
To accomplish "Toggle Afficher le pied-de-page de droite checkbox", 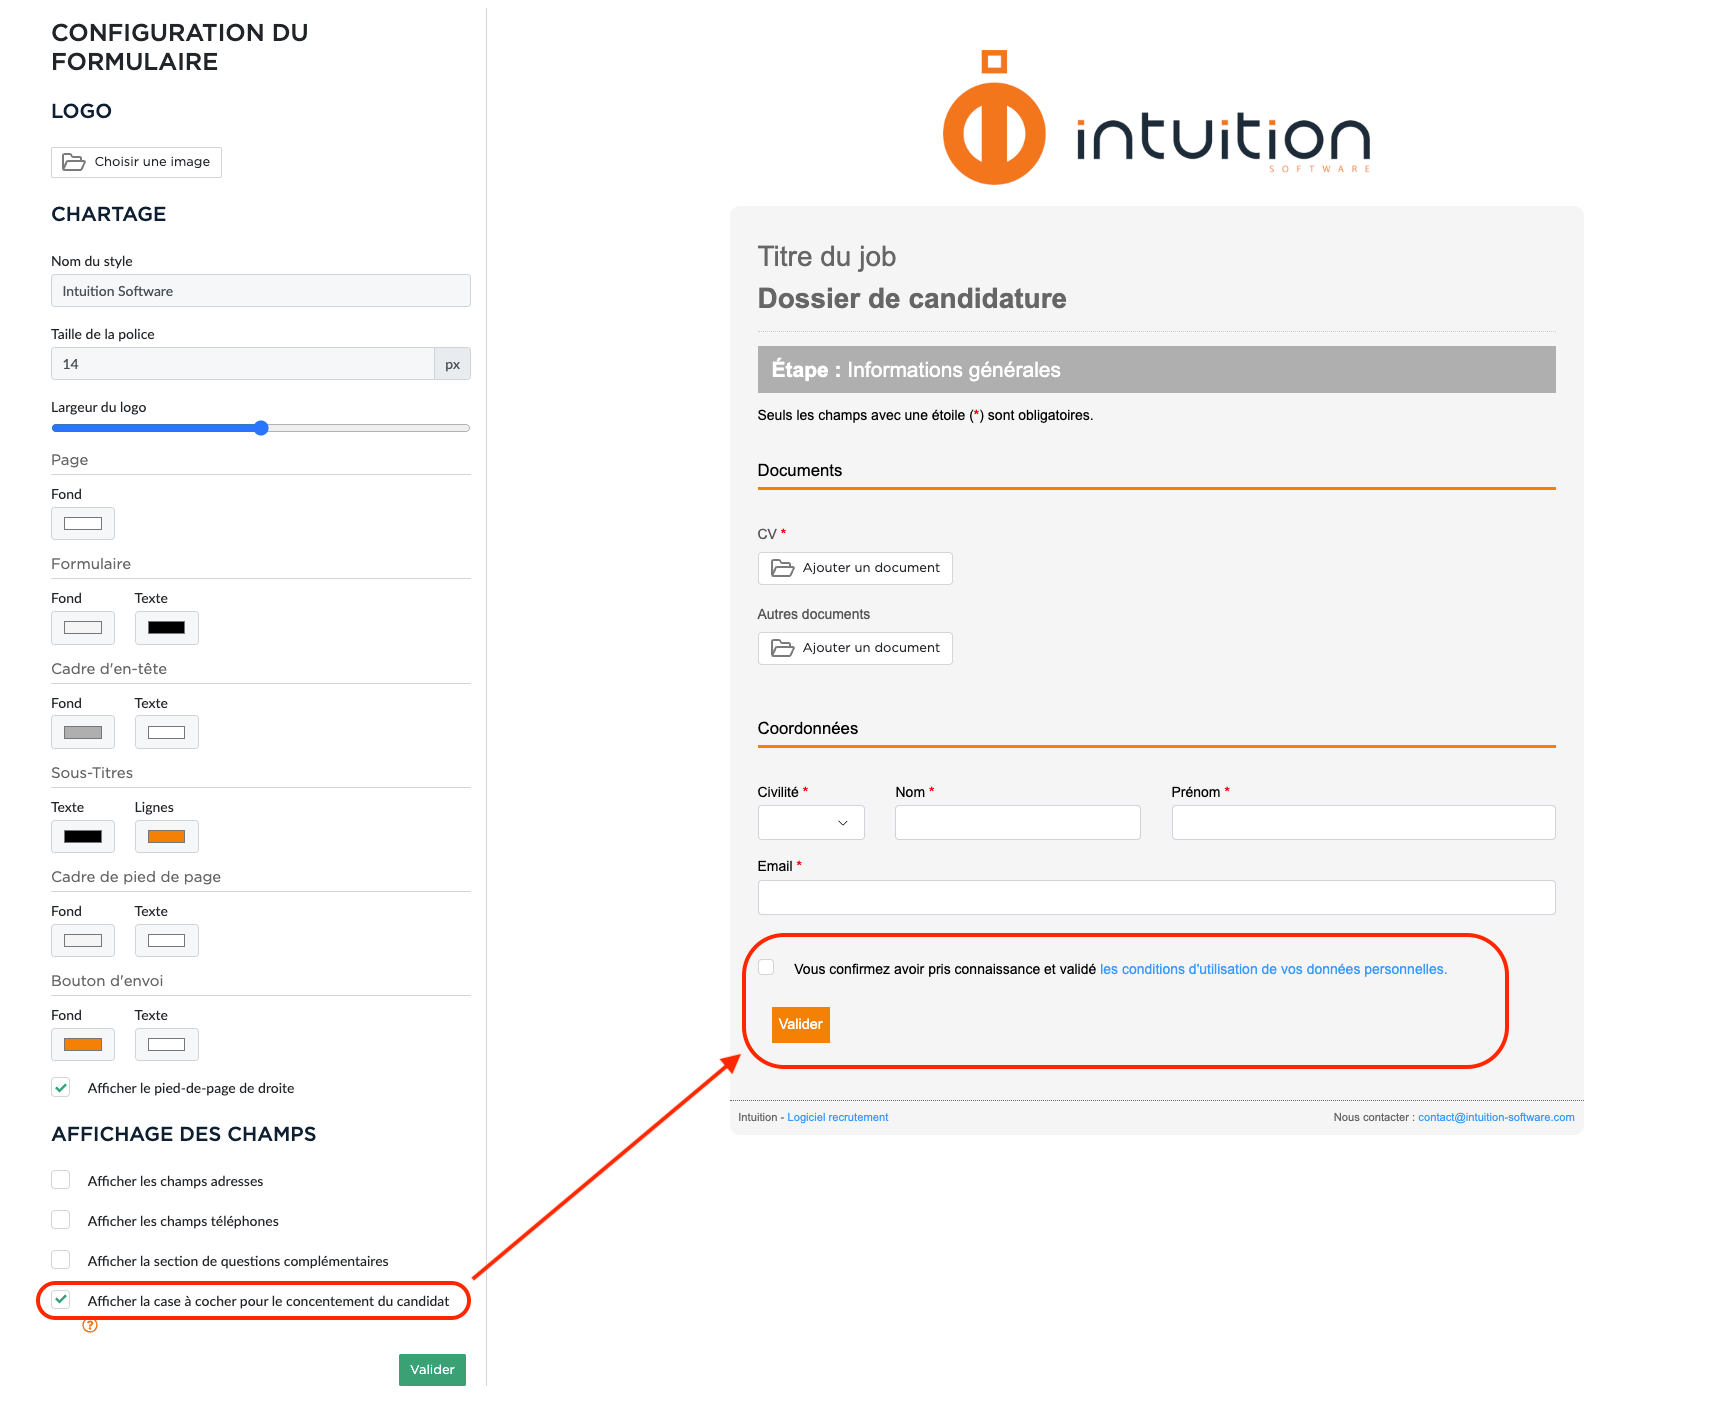I will [x=61, y=1088].
